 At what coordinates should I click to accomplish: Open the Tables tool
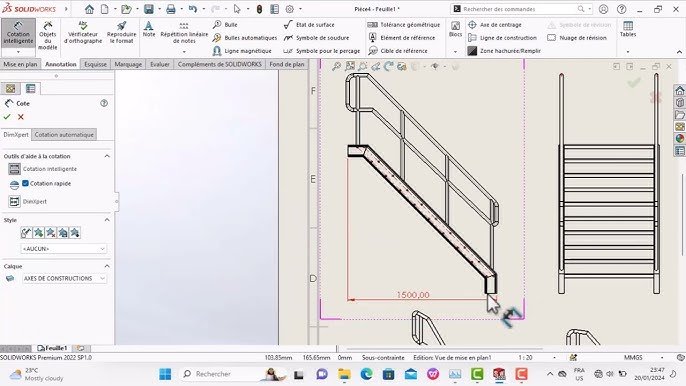[x=628, y=29]
